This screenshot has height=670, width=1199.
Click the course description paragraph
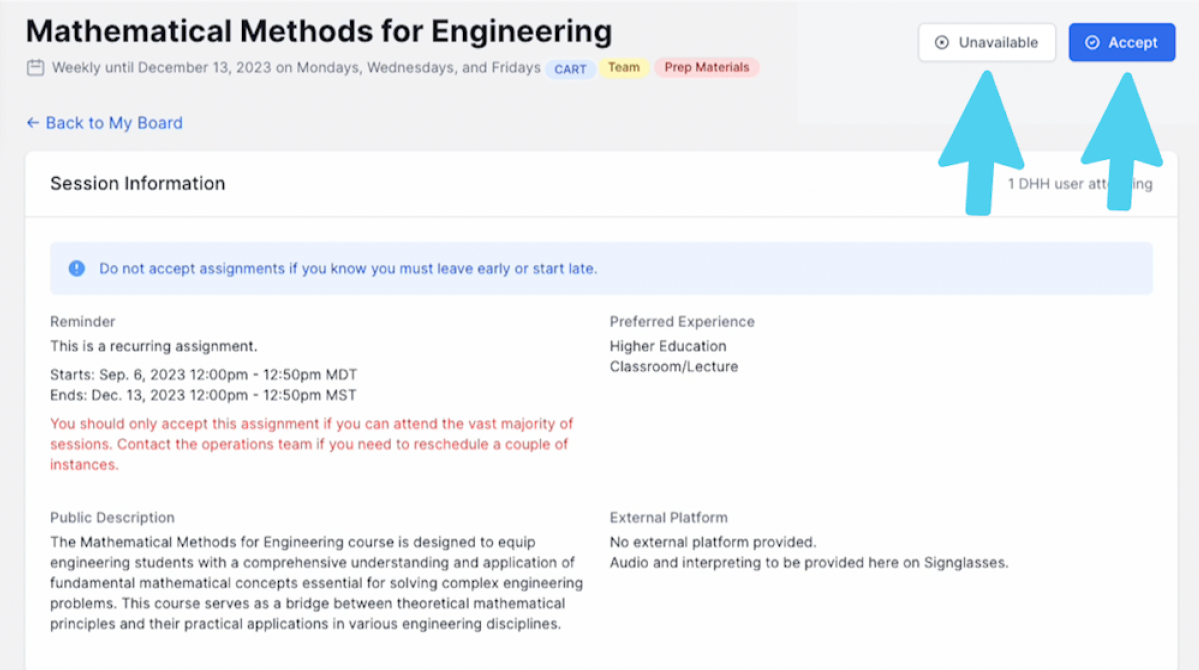[x=317, y=583]
